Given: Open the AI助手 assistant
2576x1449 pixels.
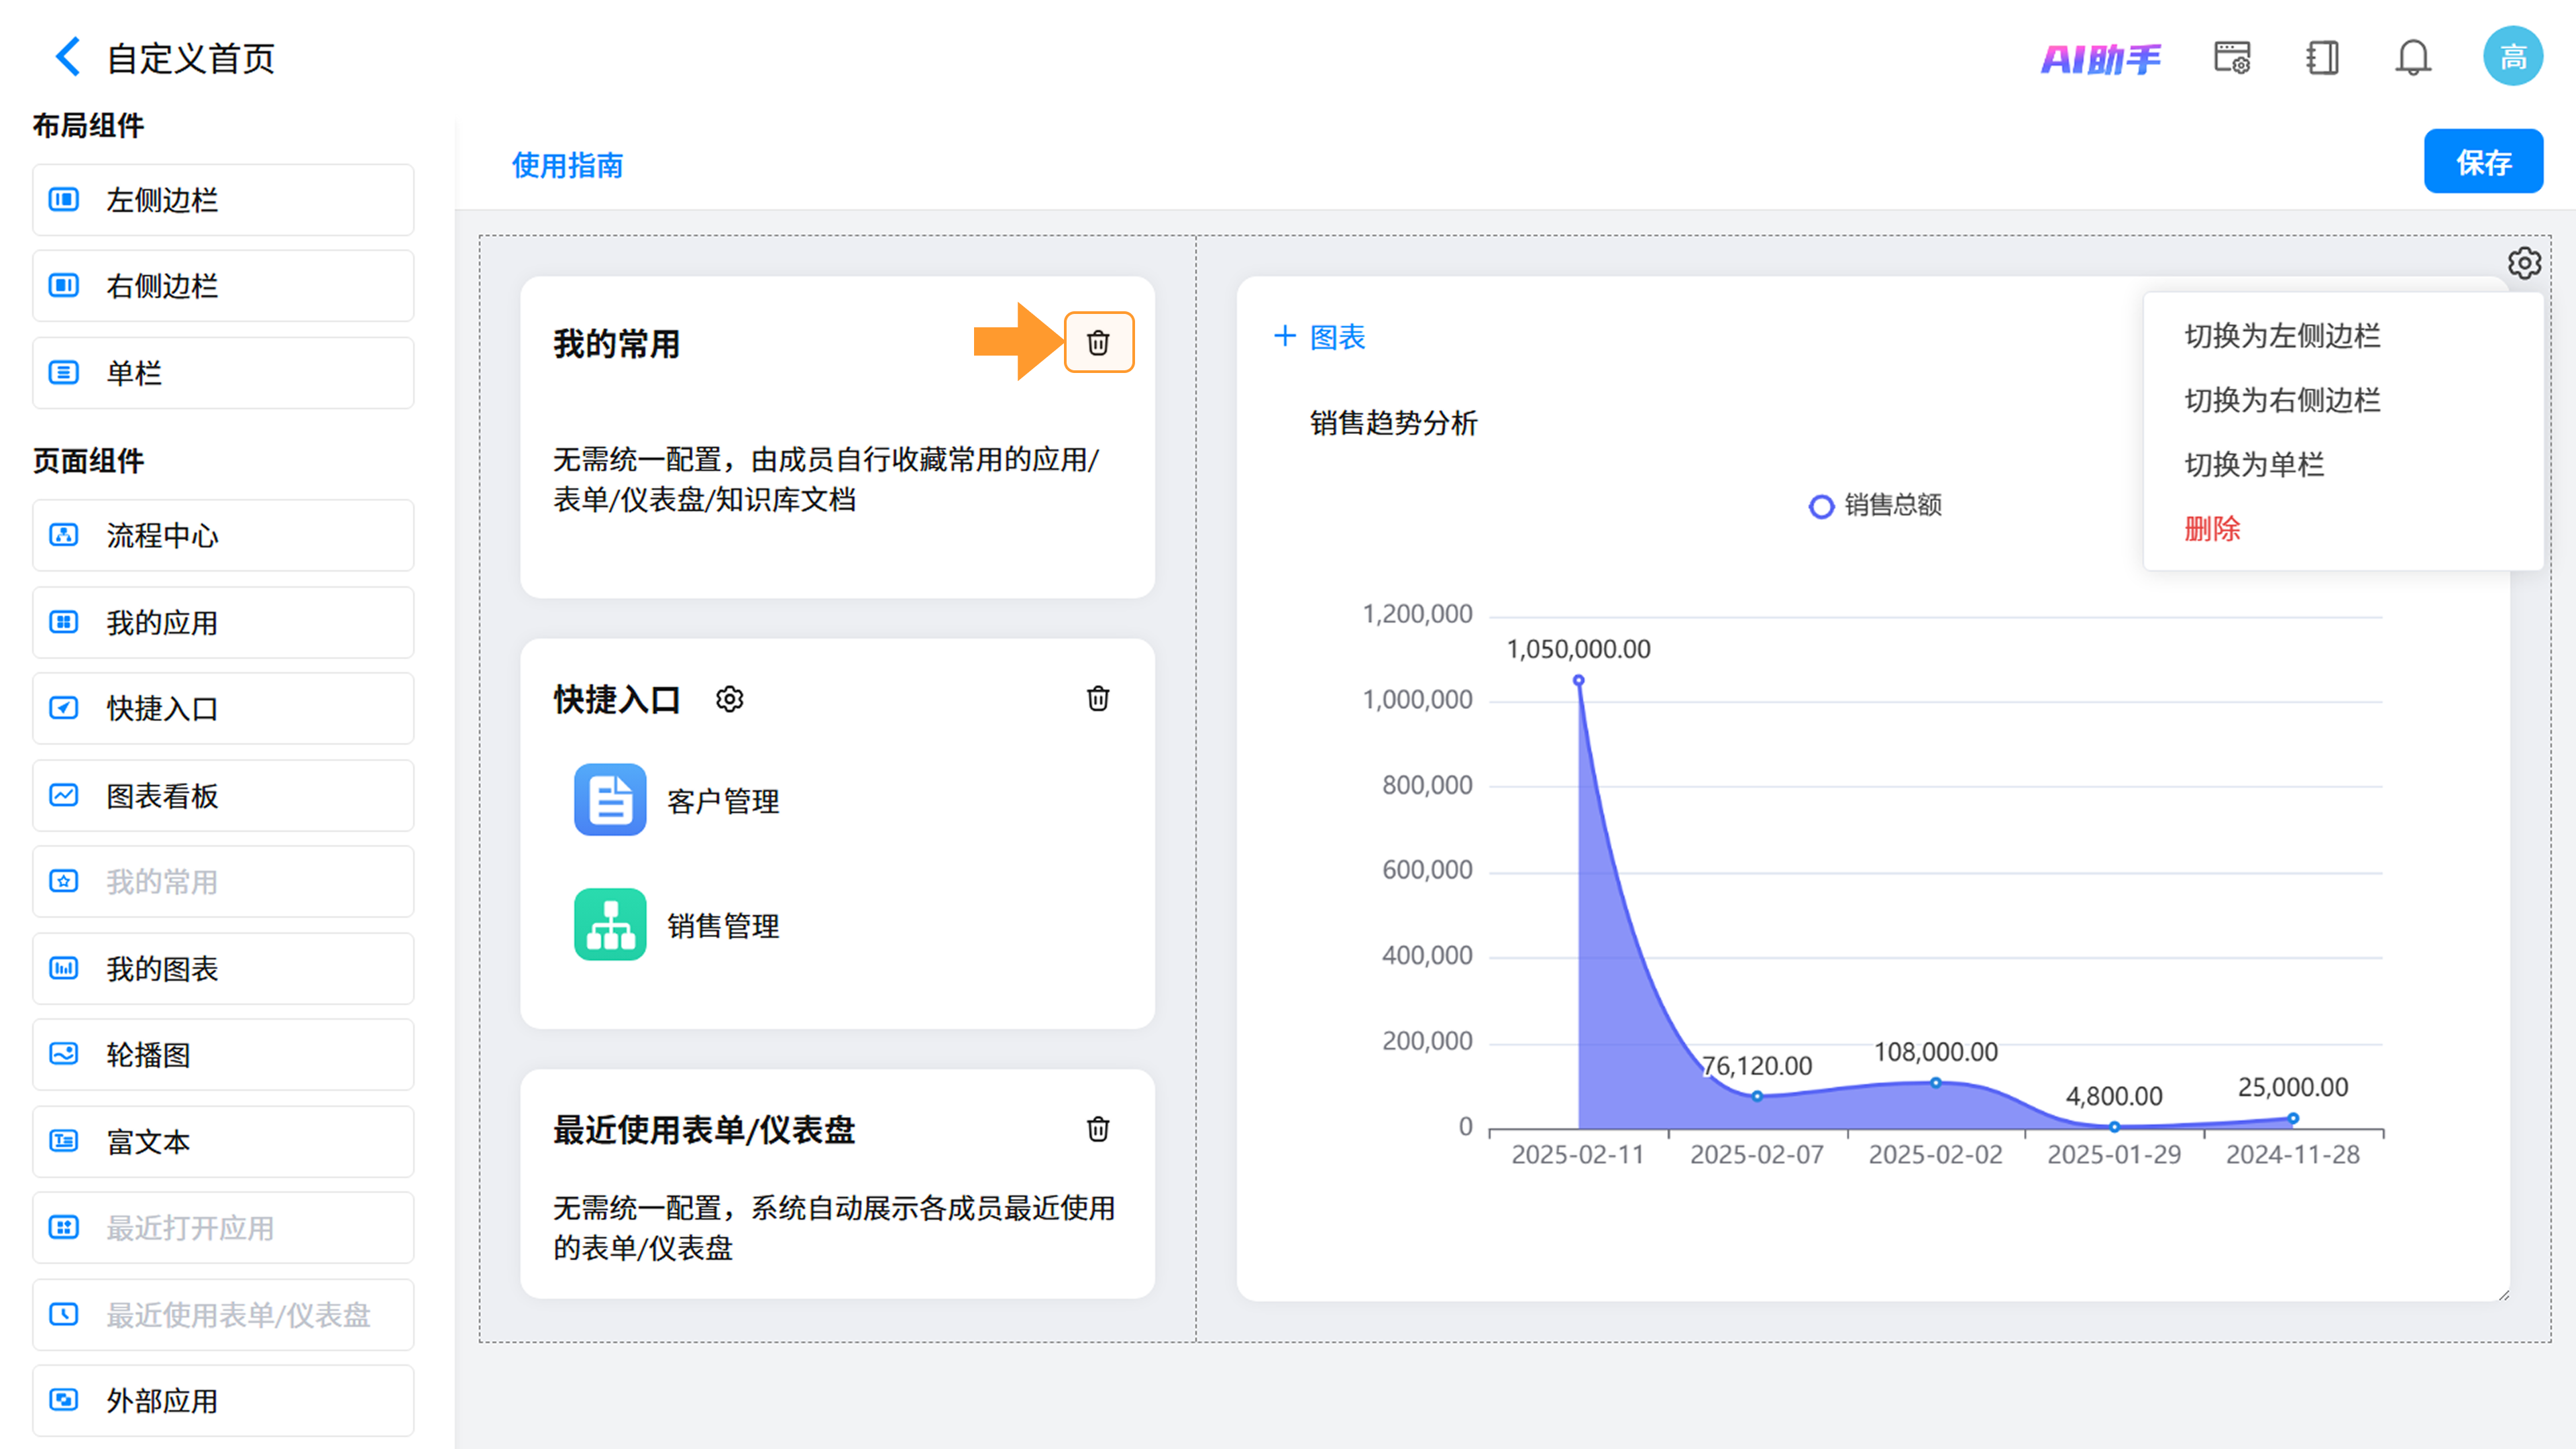Looking at the screenshot, I should (x=2100, y=59).
